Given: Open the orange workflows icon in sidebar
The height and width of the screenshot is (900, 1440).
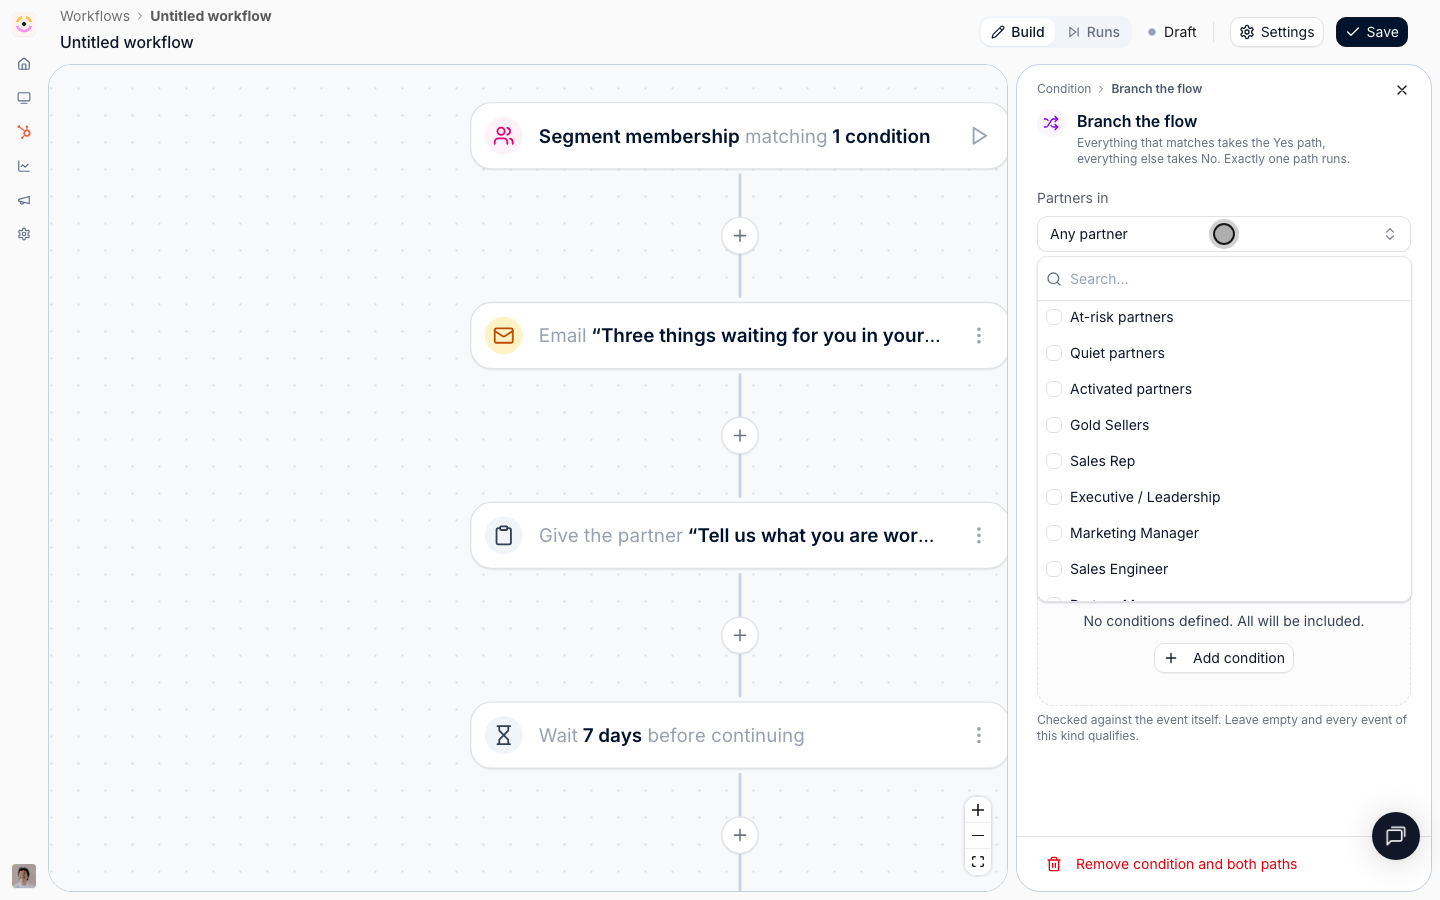Looking at the screenshot, I should coord(24,132).
